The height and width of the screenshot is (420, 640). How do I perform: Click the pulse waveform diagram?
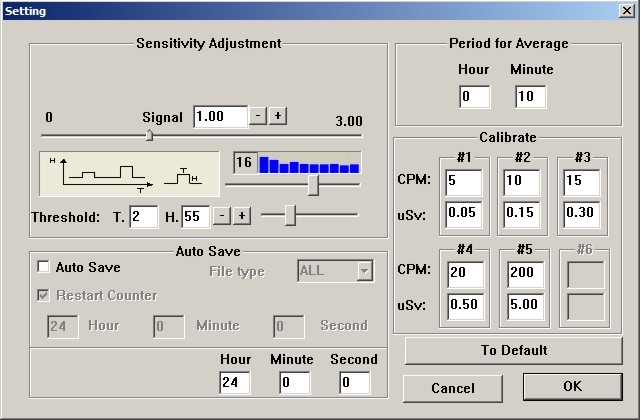tap(127, 173)
